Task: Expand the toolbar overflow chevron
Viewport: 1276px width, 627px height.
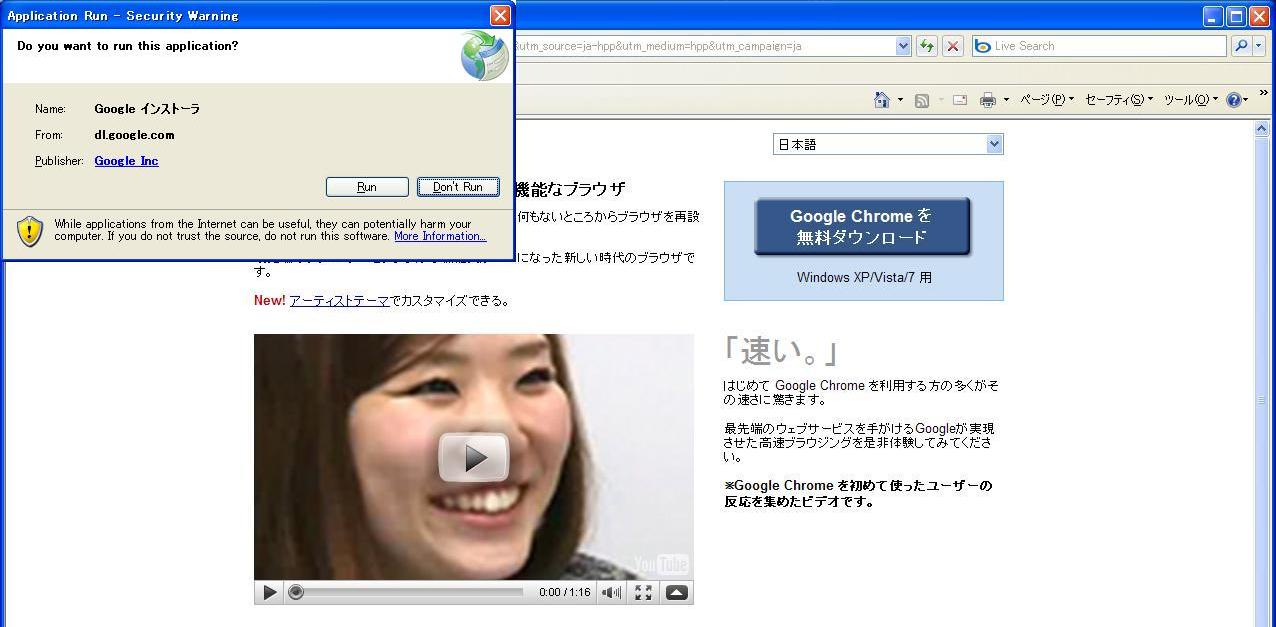Action: (x=1263, y=93)
